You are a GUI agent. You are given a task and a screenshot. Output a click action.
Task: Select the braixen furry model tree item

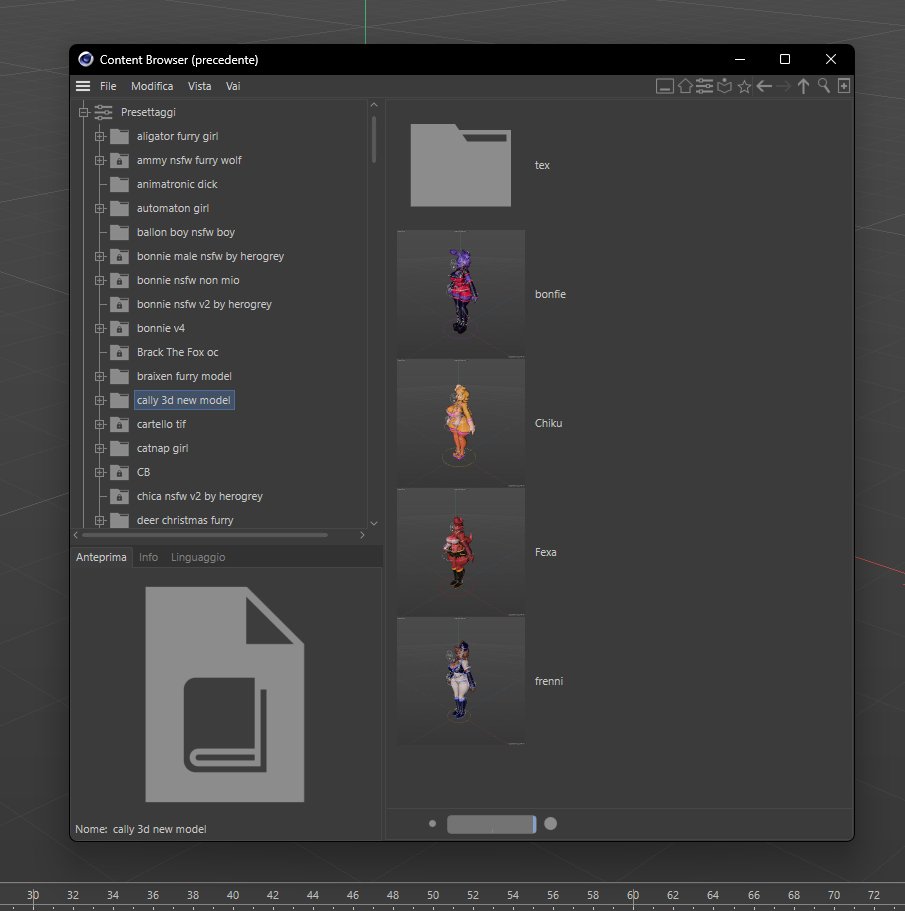pos(184,376)
